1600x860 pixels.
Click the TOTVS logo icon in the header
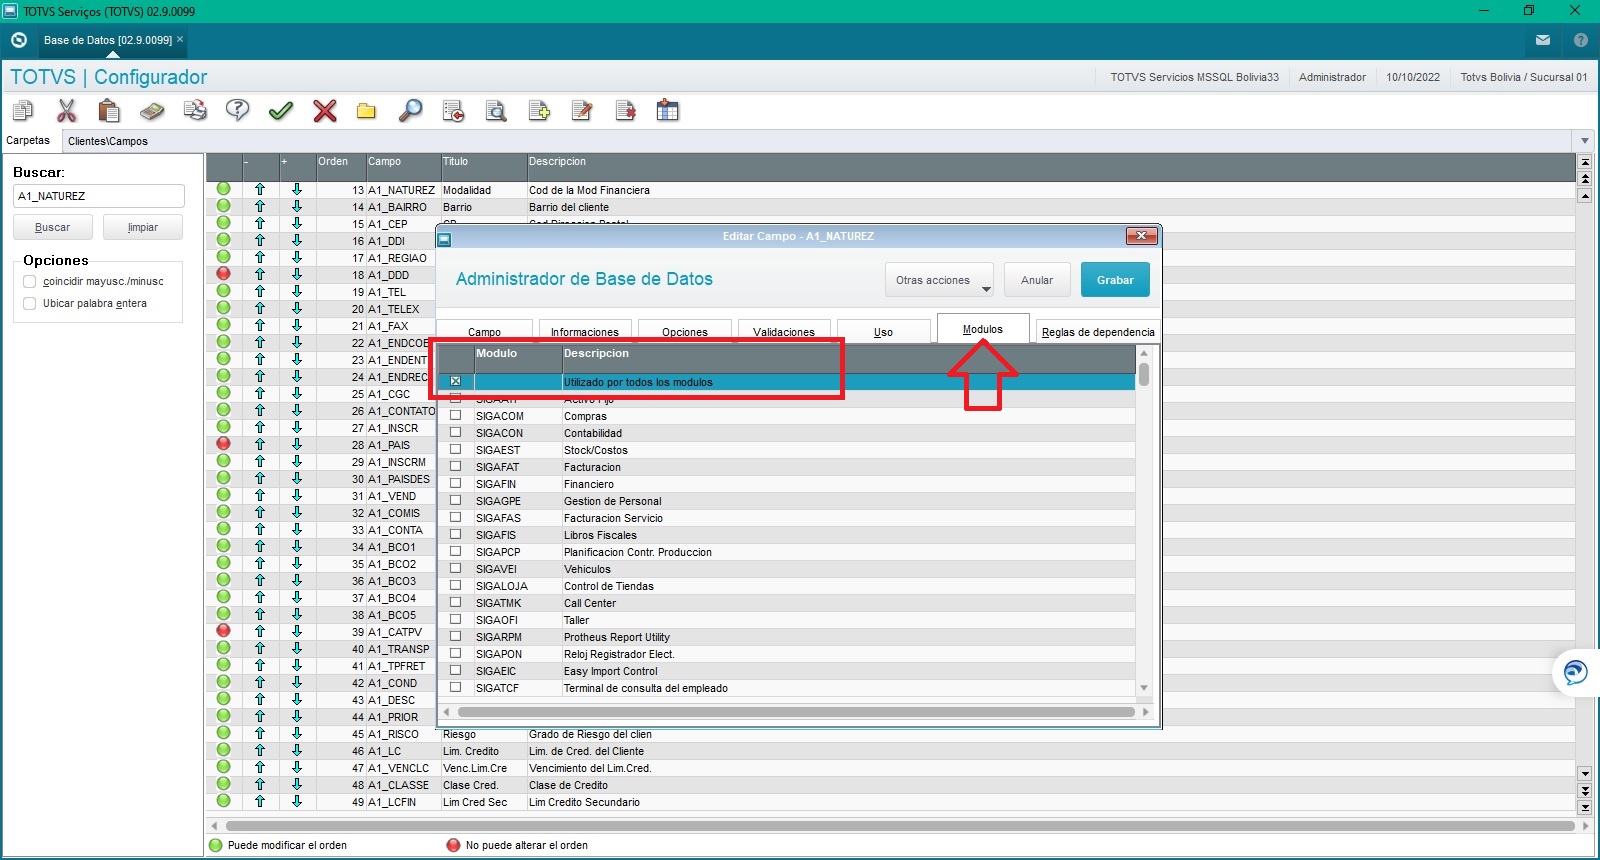(x=19, y=40)
